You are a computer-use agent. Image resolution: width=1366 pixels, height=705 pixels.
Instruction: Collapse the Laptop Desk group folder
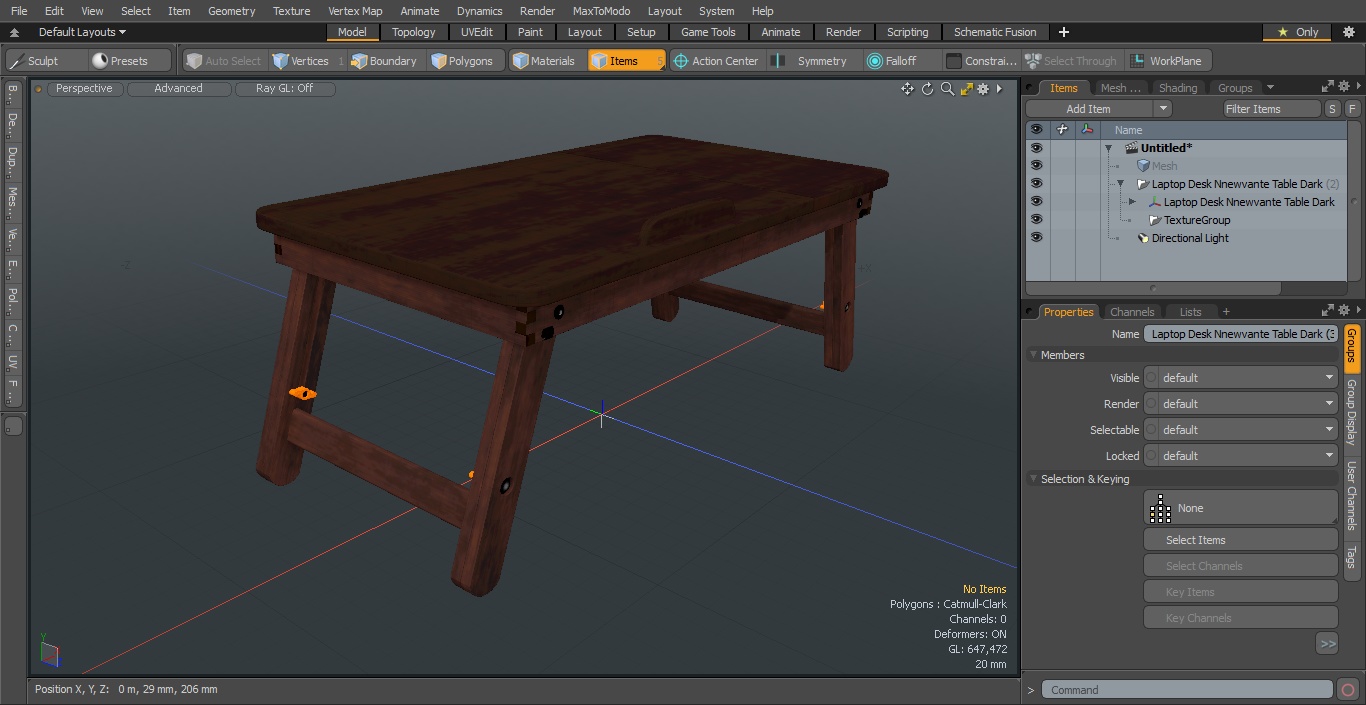[x=1120, y=184]
